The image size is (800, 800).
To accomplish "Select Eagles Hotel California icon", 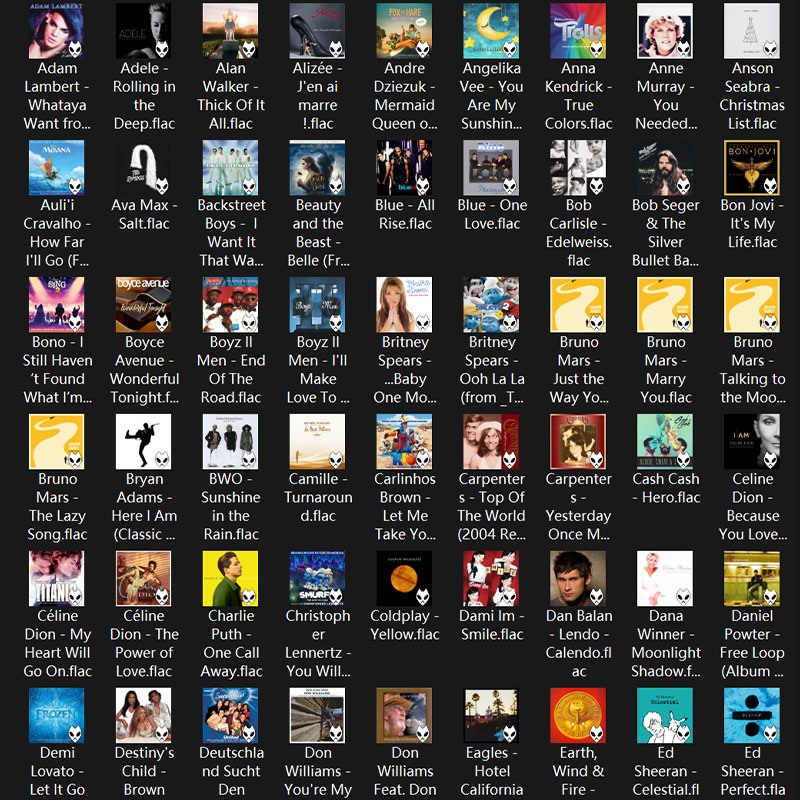I will click(491, 715).
